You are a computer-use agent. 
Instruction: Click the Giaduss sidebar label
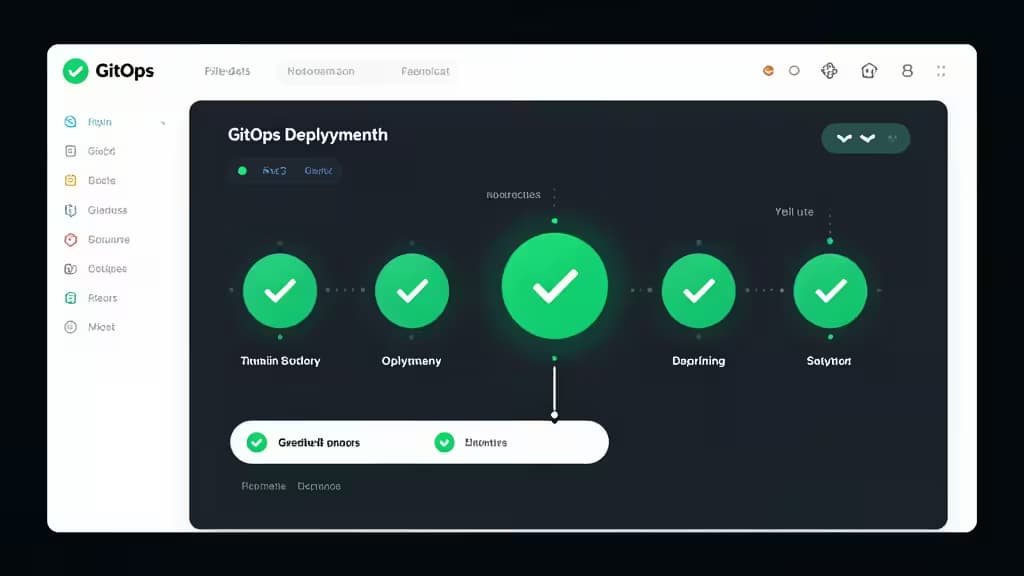coord(108,210)
